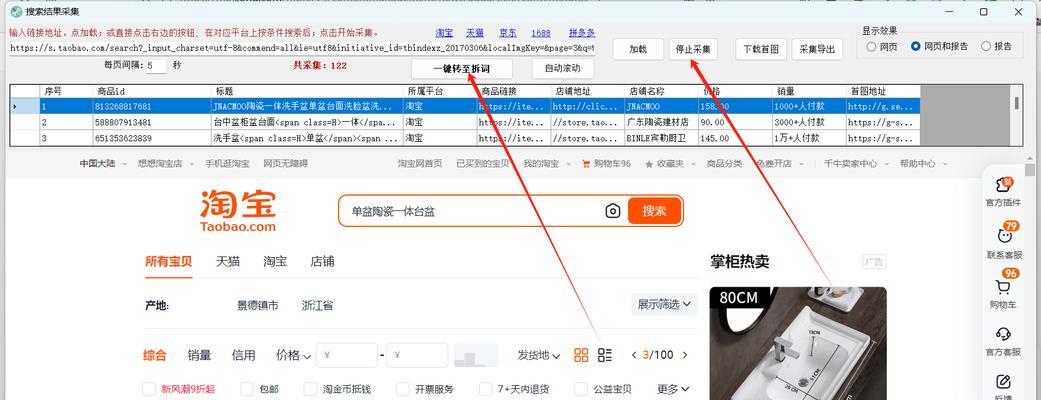The height and width of the screenshot is (400, 1041).
Task: Filter origin by 景德镇市
Action: tap(258, 306)
